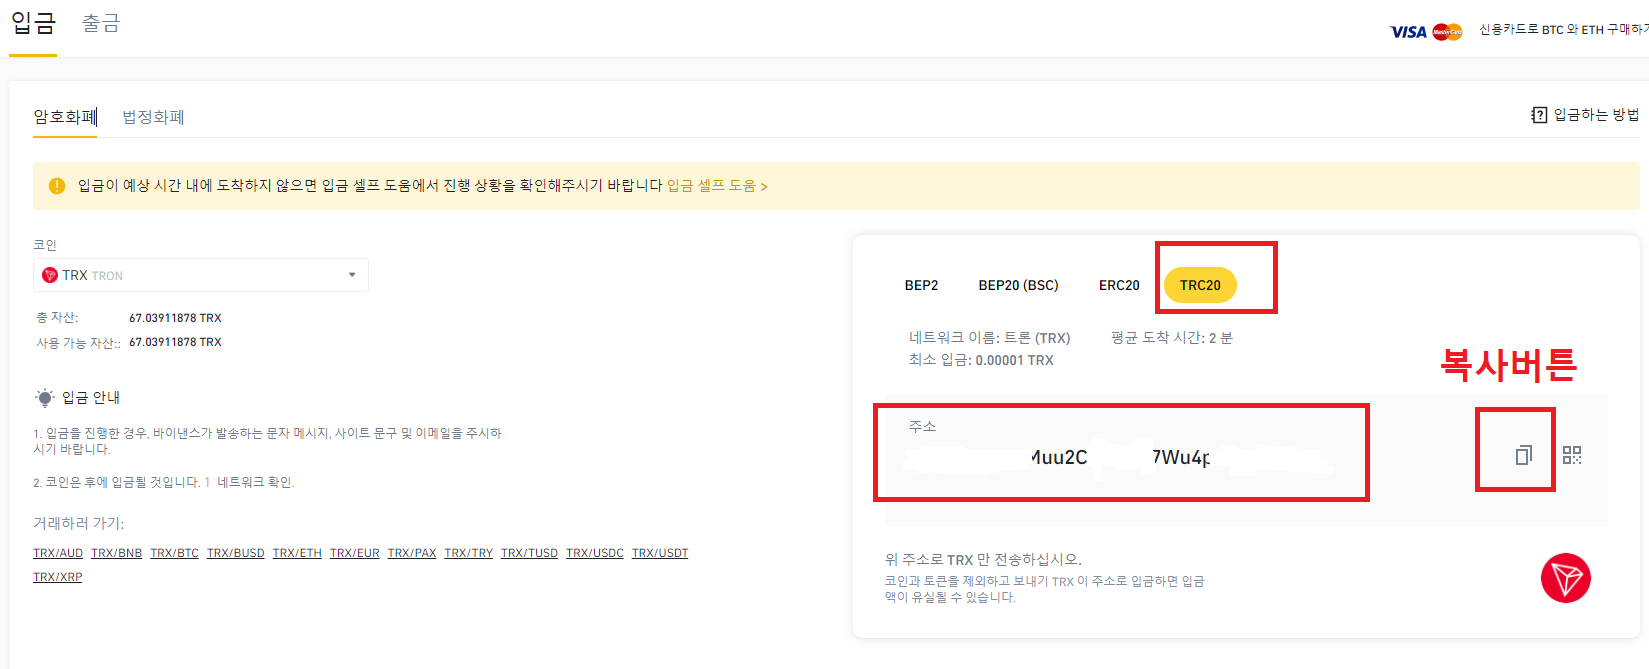The image size is (1649, 669).
Task: Open the TRX/ETH trading pair
Action: pyautogui.click(x=297, y=553)
